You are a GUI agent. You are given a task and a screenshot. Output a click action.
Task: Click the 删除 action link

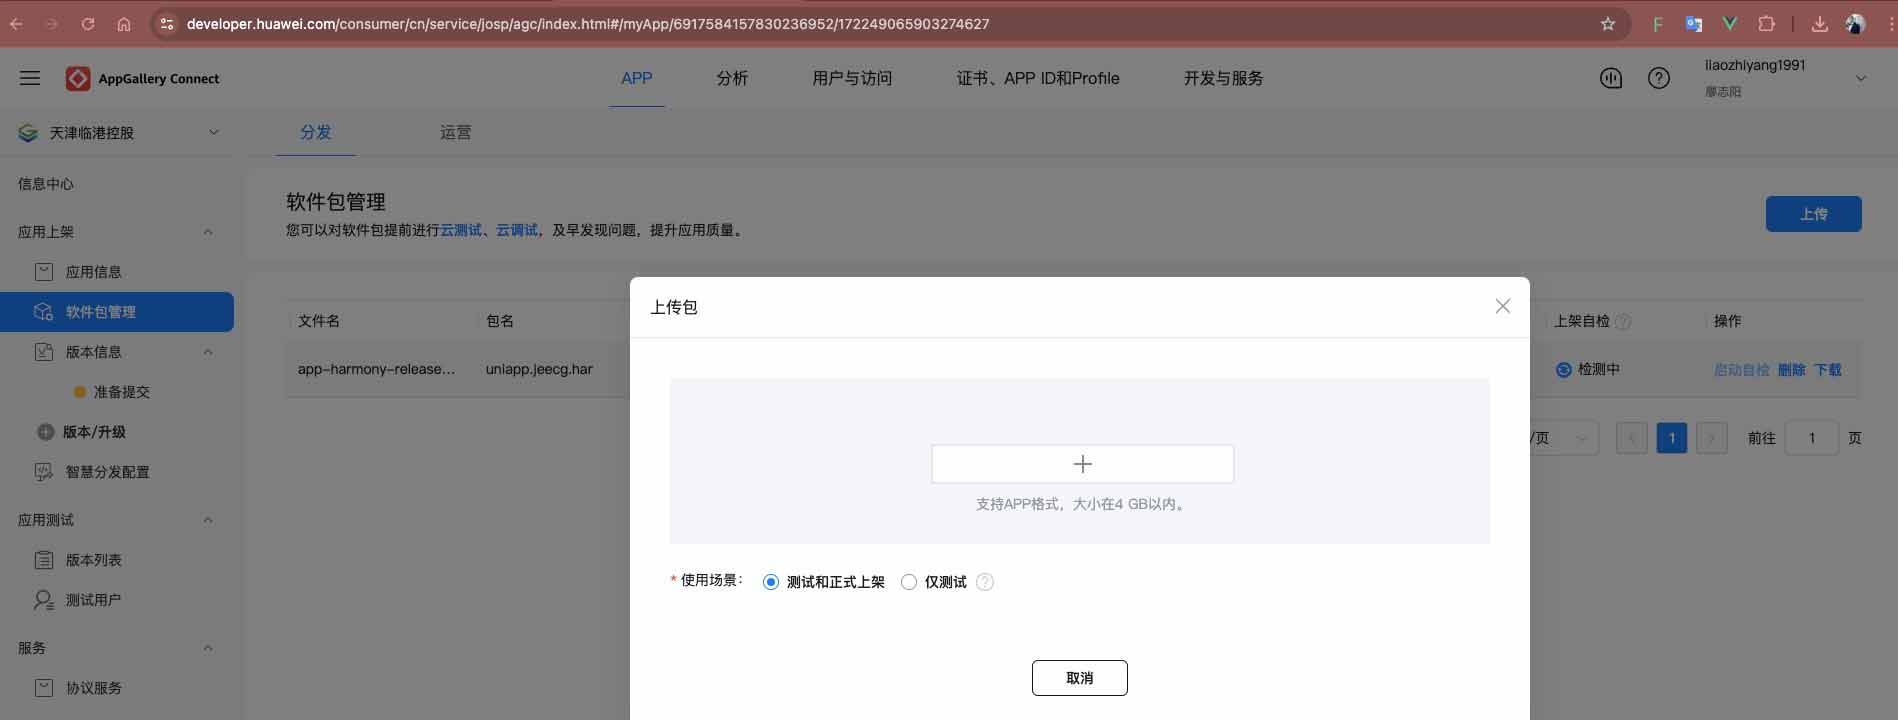tap(1792, 370)
